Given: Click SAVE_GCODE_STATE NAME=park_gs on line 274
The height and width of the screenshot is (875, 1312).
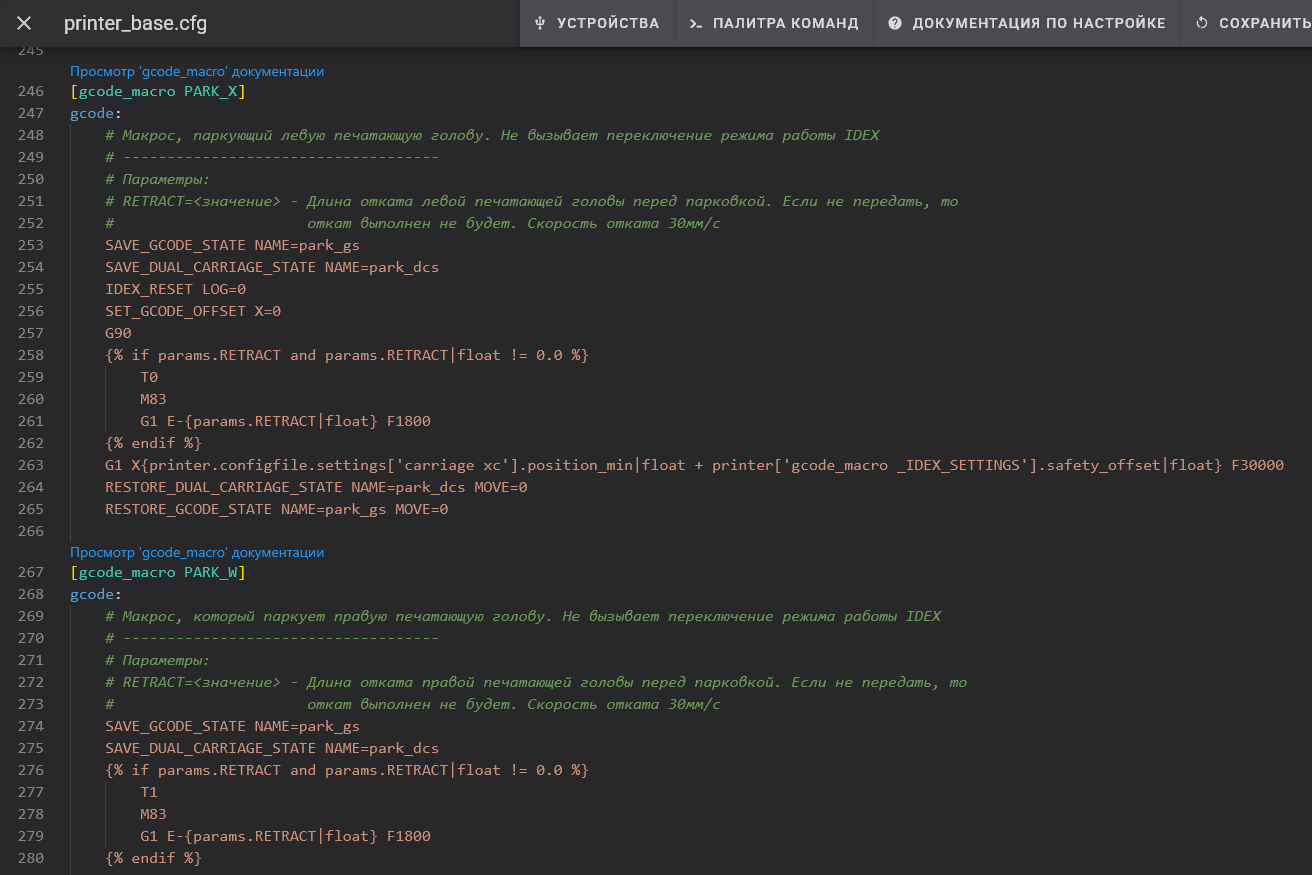Looking at the screenshot, I should 232,726.
